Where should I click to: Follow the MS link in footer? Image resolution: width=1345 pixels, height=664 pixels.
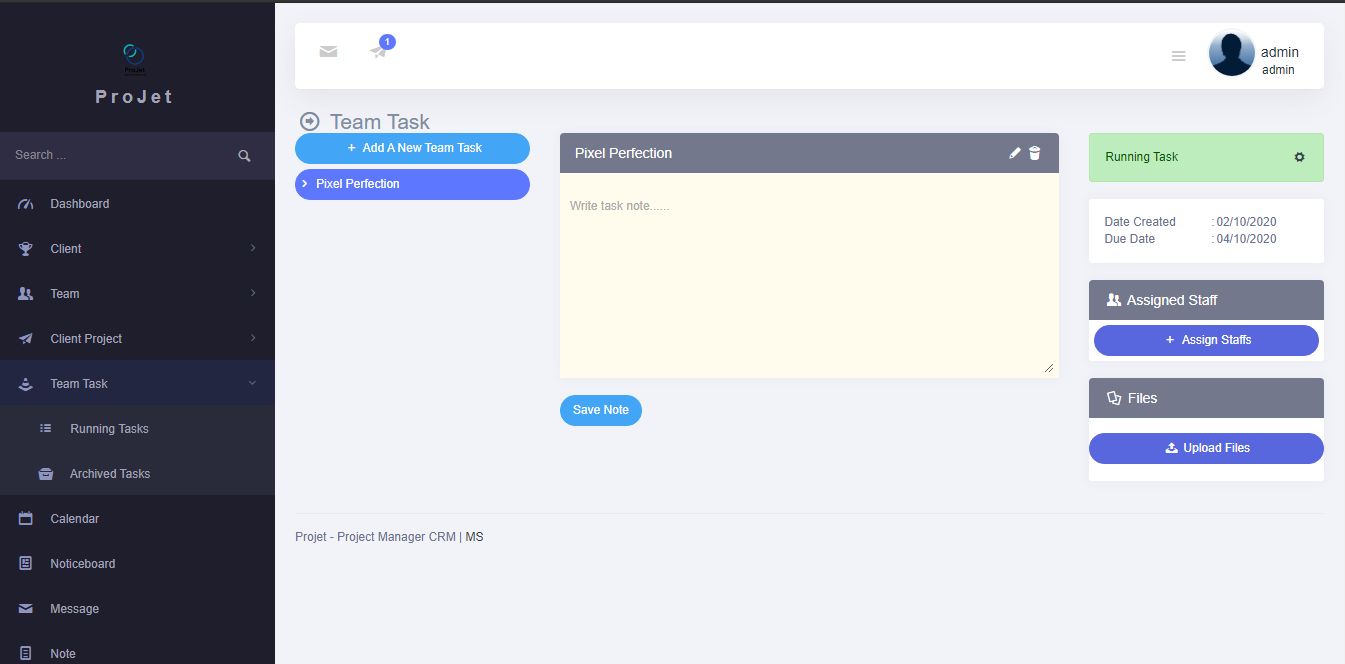coord(474,537)
